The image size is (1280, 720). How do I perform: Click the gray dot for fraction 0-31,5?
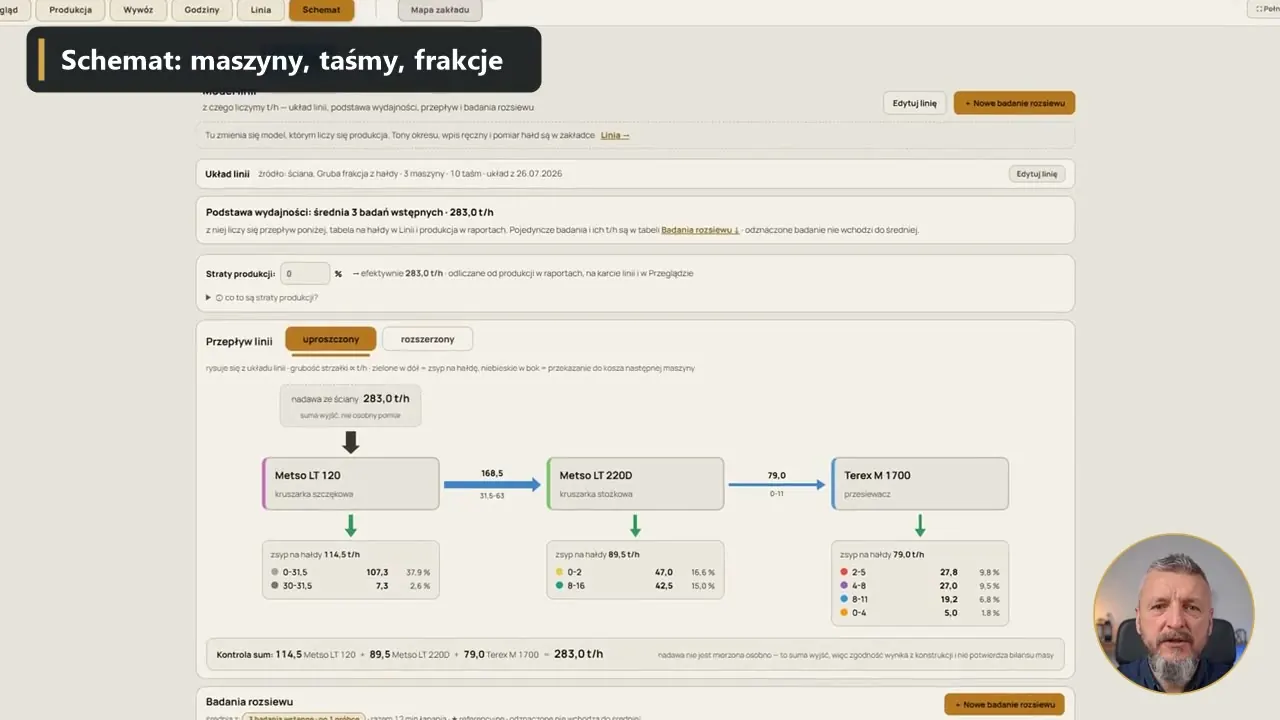[275, 572]
